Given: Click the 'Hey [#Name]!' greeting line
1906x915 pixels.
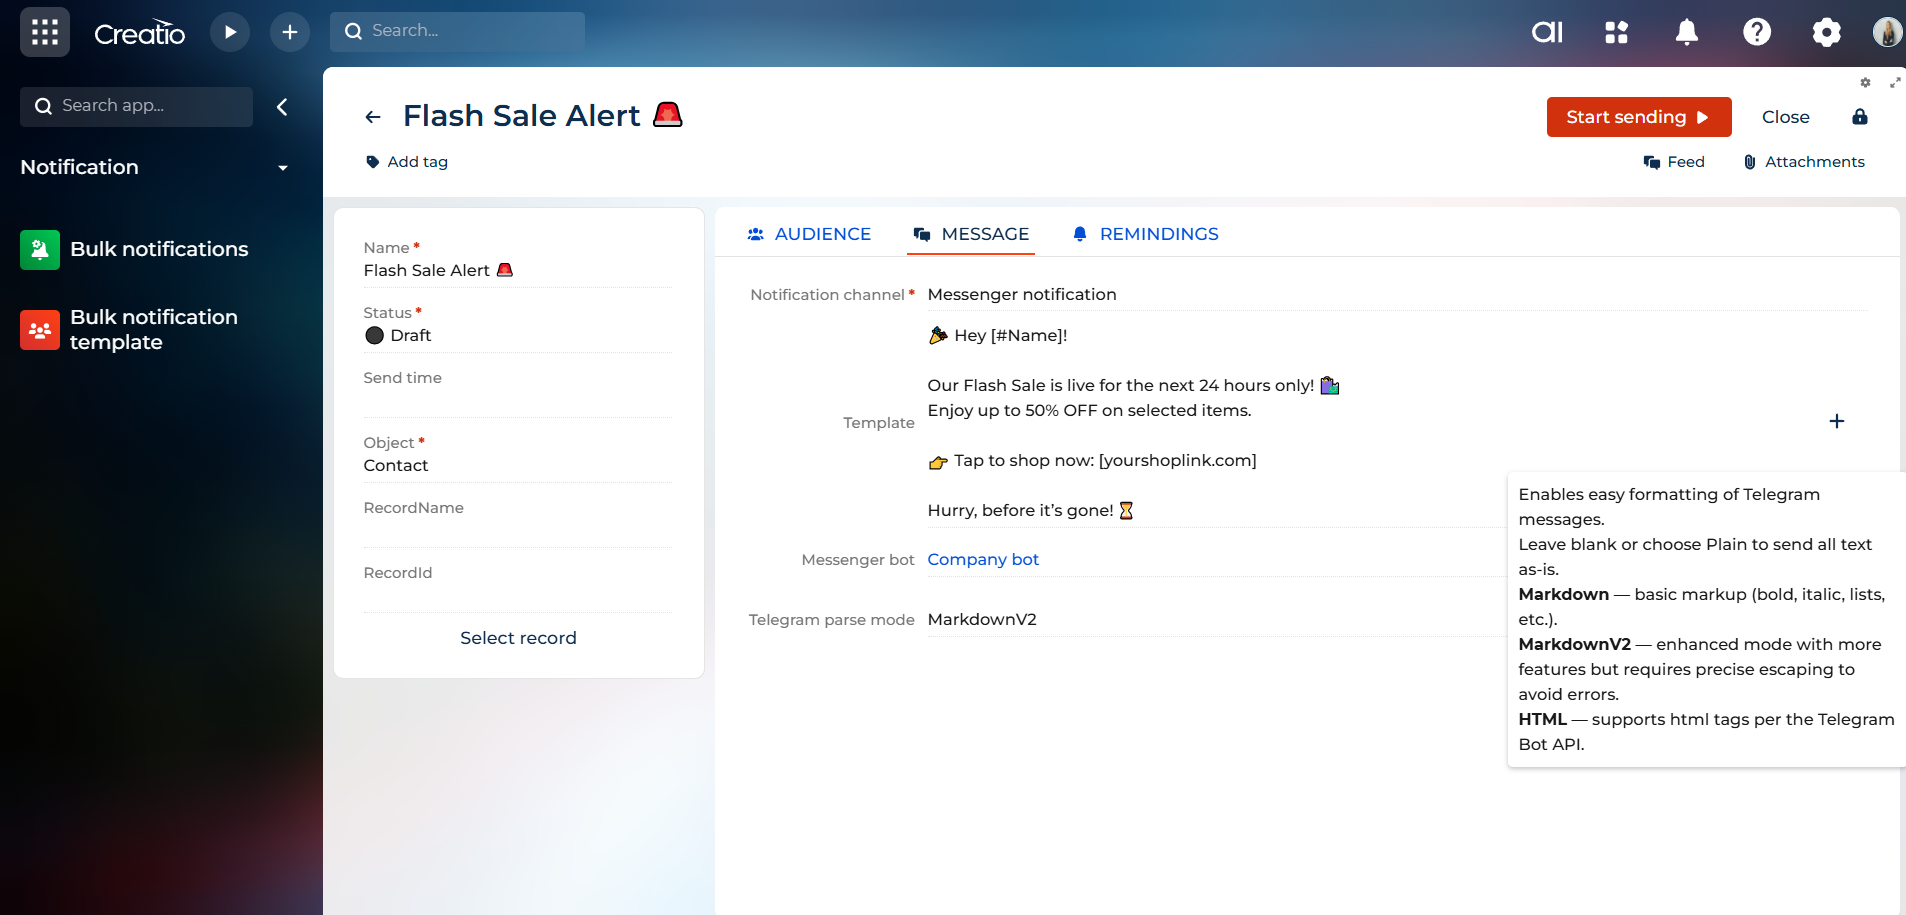Looking at the screenshot, I should click(x=998, y=335).
